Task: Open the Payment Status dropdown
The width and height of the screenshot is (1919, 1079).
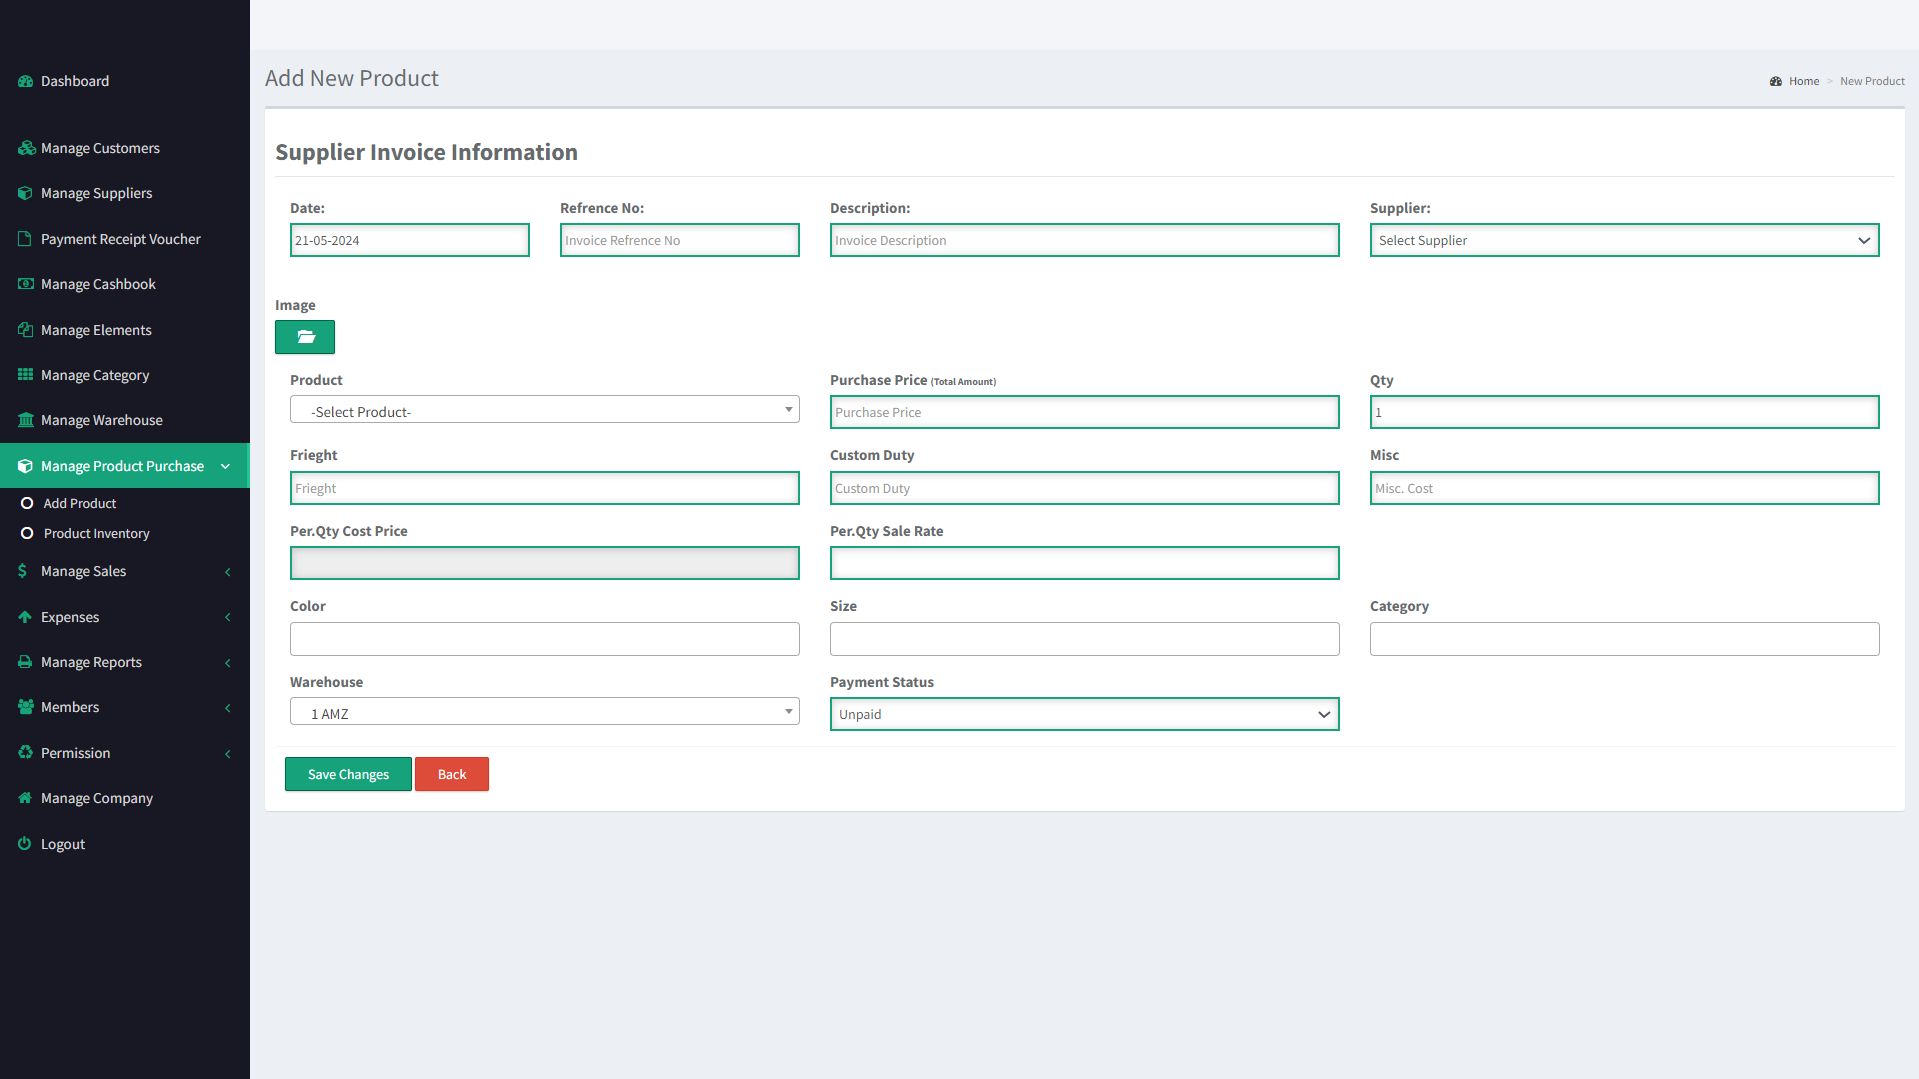Action: [1084, 714]
